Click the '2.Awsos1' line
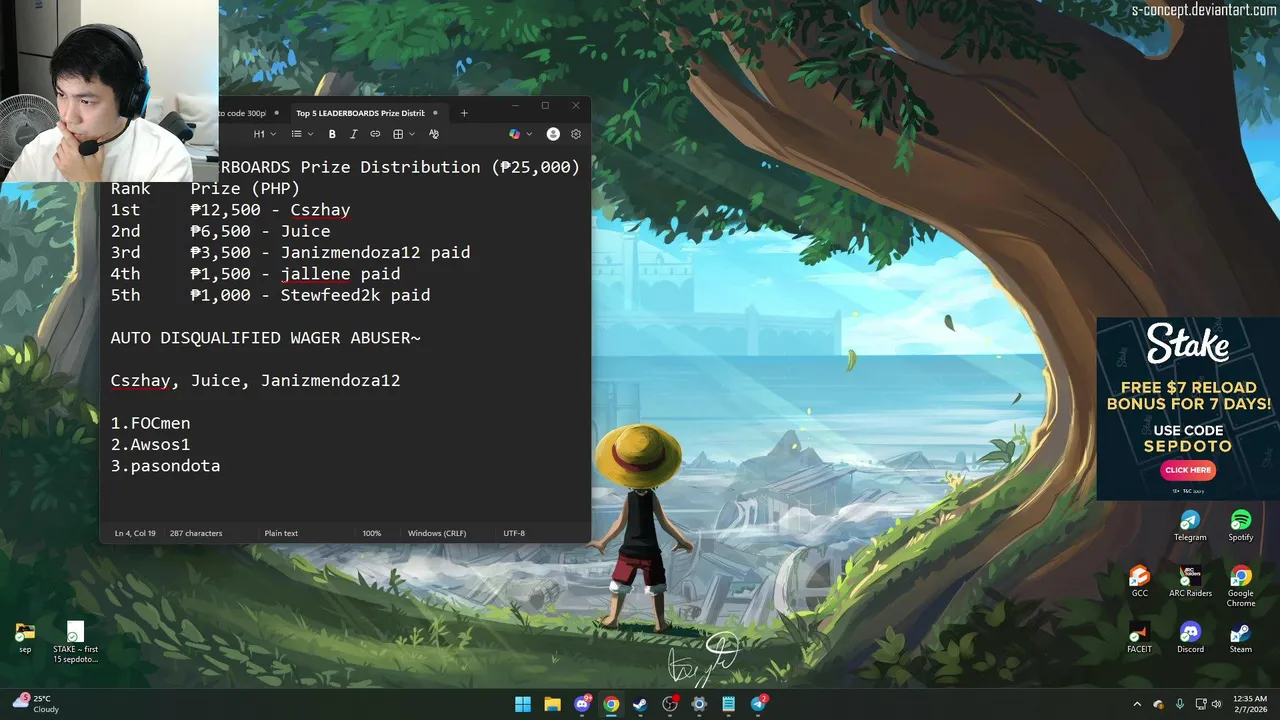Screen dimensions: 1280x720 coord(150,444)
